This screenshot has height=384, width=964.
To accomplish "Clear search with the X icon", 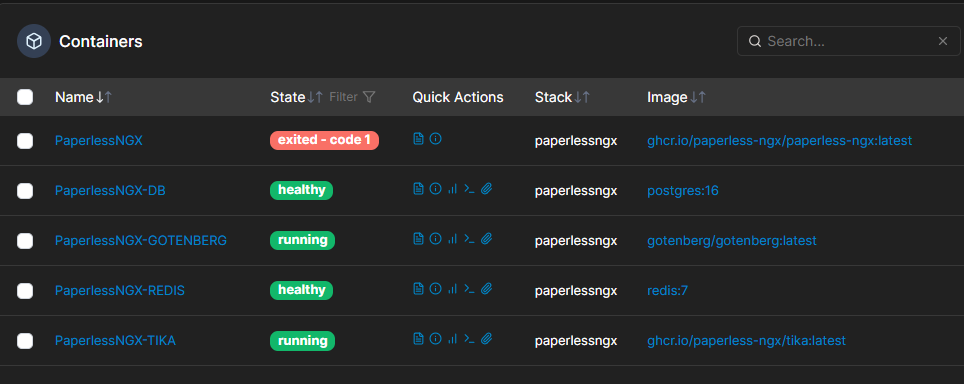I will coord(942,41).
